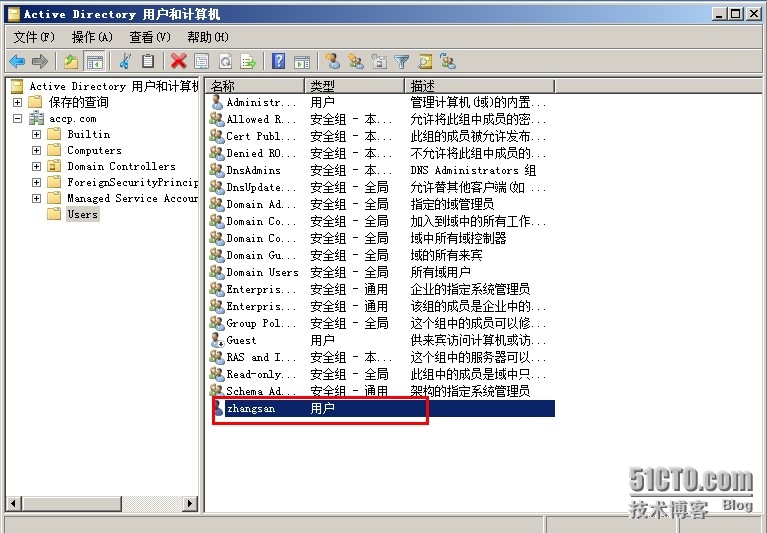Select the Schema Ad... group row
767x533 pixels.
click(x=383, y=391)
